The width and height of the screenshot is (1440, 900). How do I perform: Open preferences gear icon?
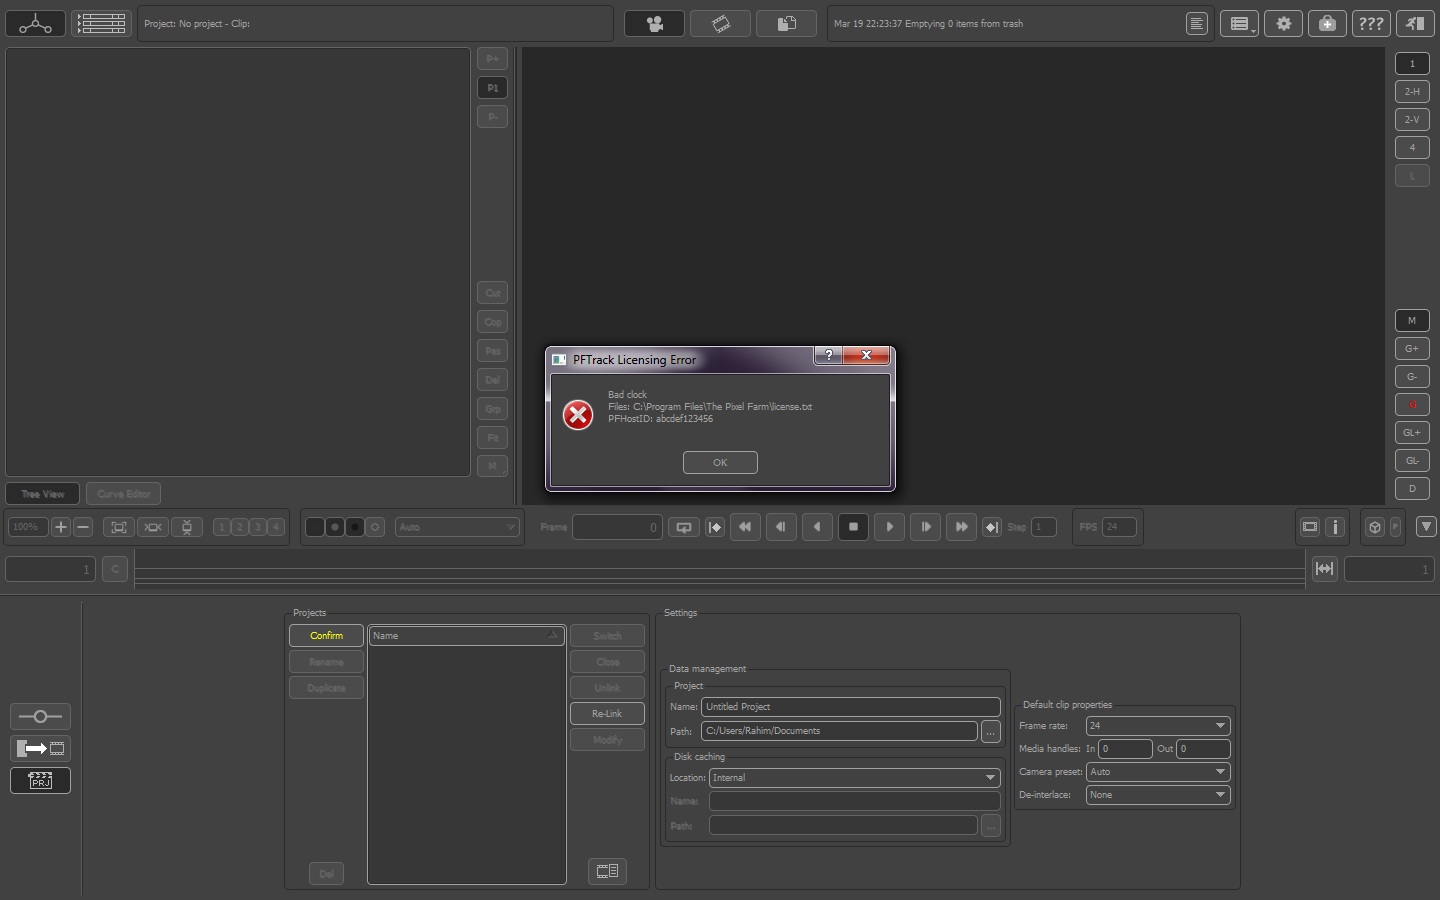1284,23
